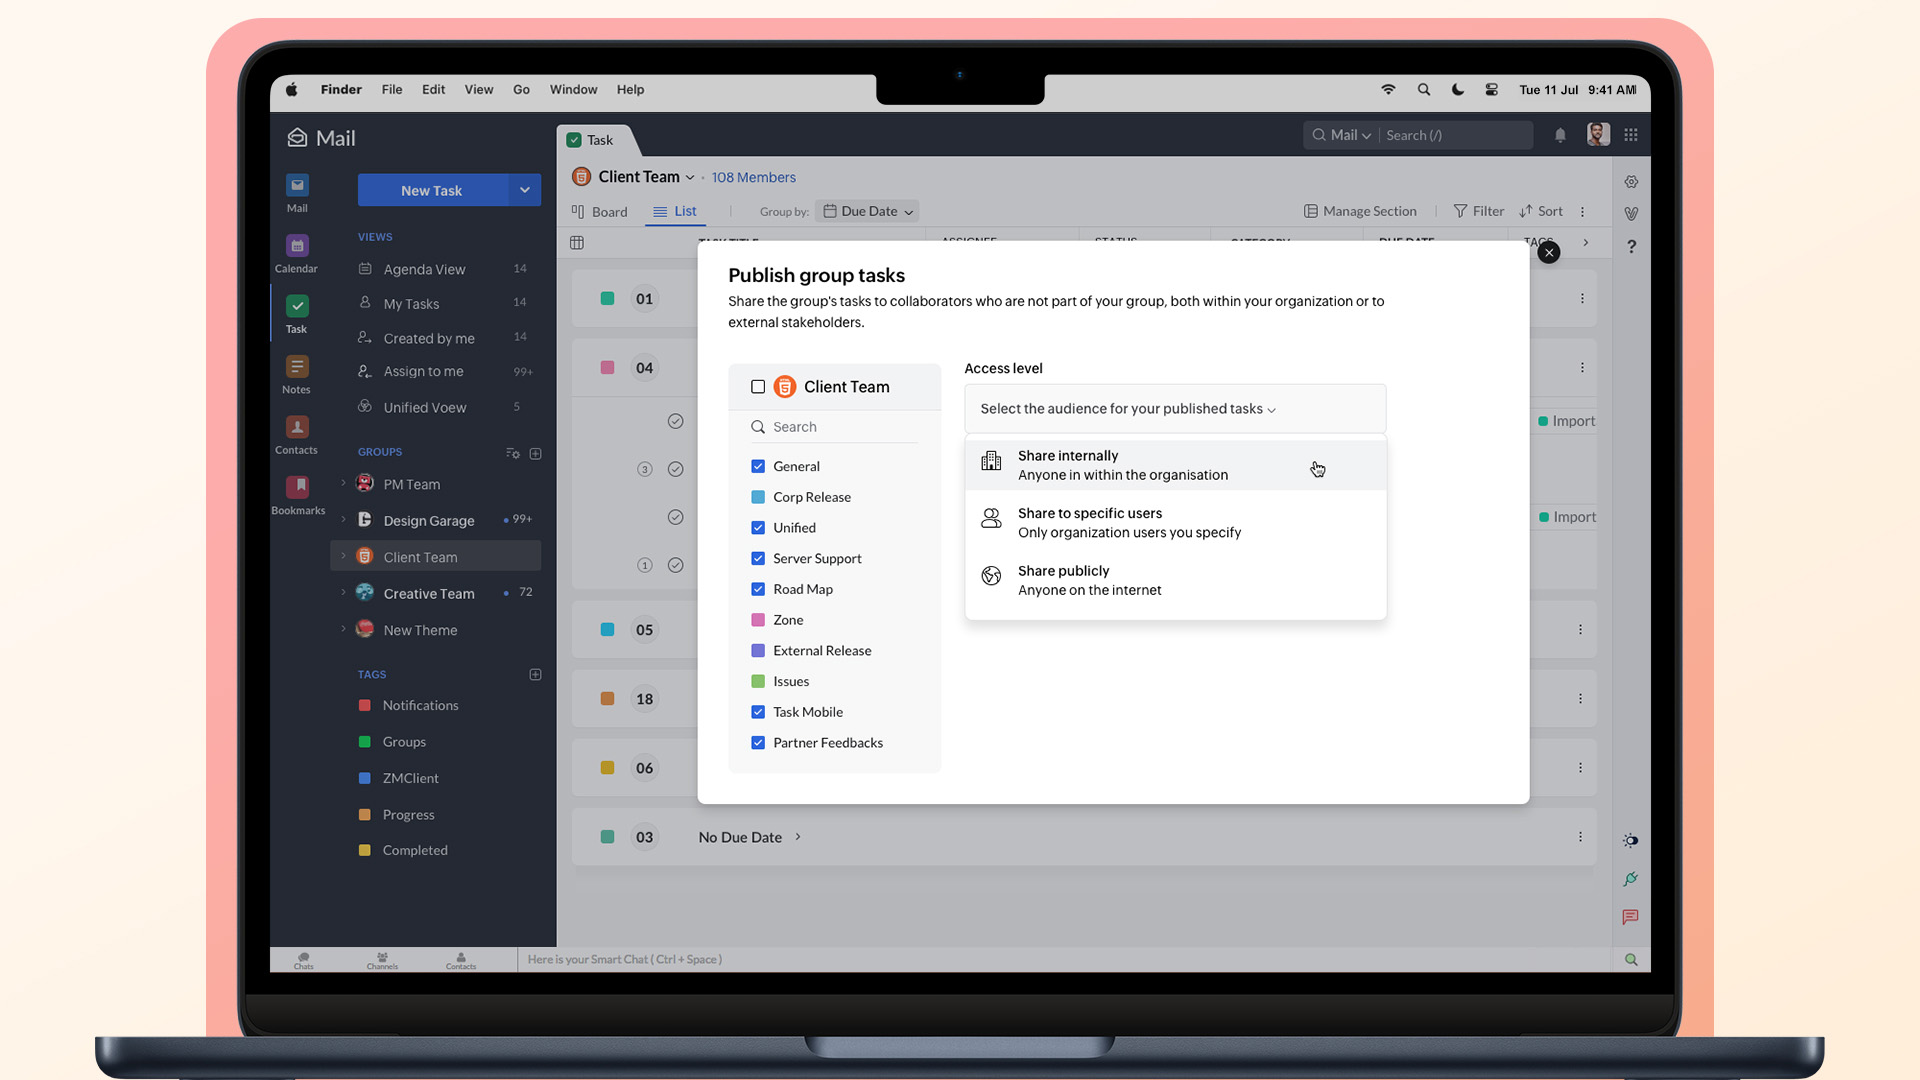Expand the PM Team group
Image resolution: width=1920 pixels, height=1080 pixels.
point(343,484)
